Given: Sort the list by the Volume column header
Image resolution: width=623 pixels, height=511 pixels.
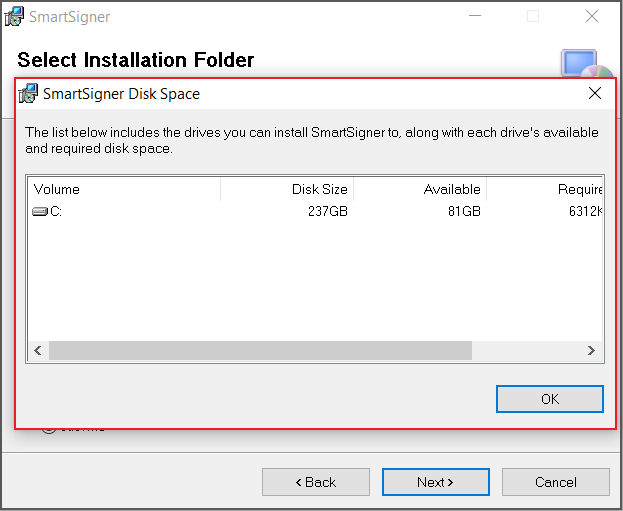Looking at the screenshot, I should [x=124, y=189].
